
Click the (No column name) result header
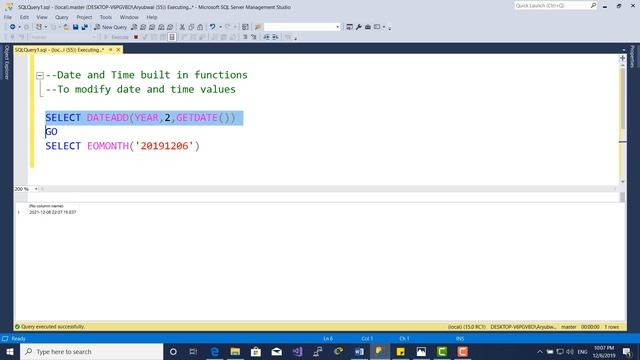point(46,206)
